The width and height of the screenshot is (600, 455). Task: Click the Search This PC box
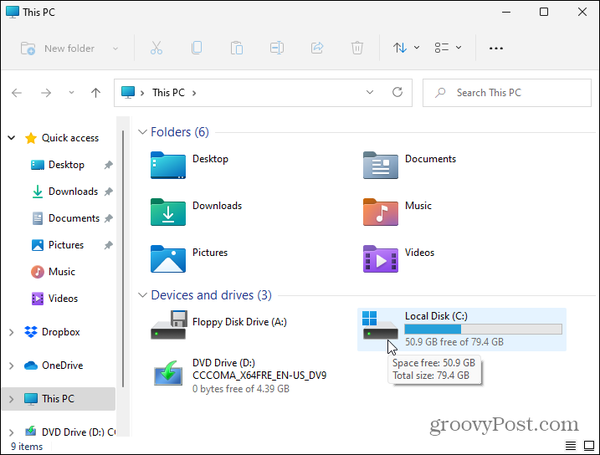click(507, 93)
